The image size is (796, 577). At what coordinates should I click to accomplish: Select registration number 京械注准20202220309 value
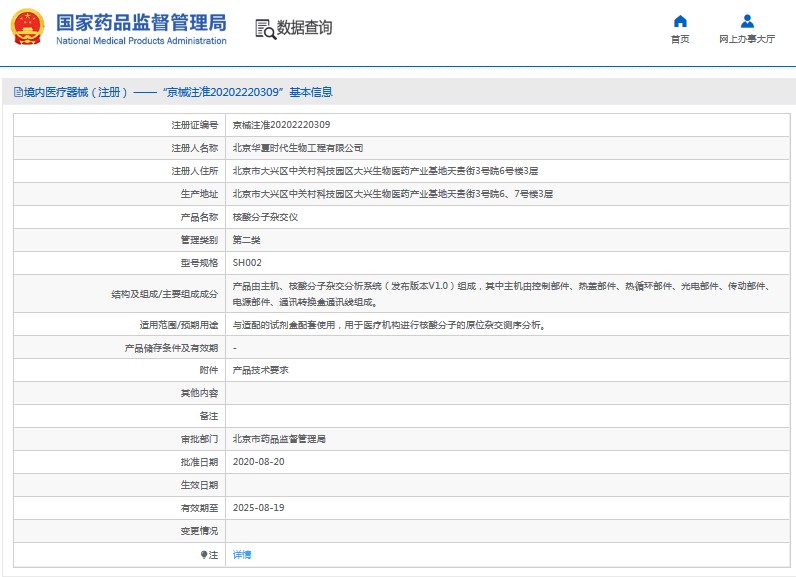[x=281, y=125]
